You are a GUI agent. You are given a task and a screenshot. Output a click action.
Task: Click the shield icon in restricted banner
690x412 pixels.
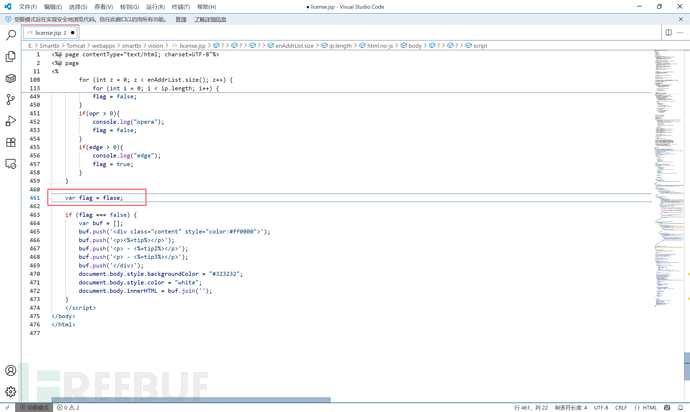click(8, 19)
